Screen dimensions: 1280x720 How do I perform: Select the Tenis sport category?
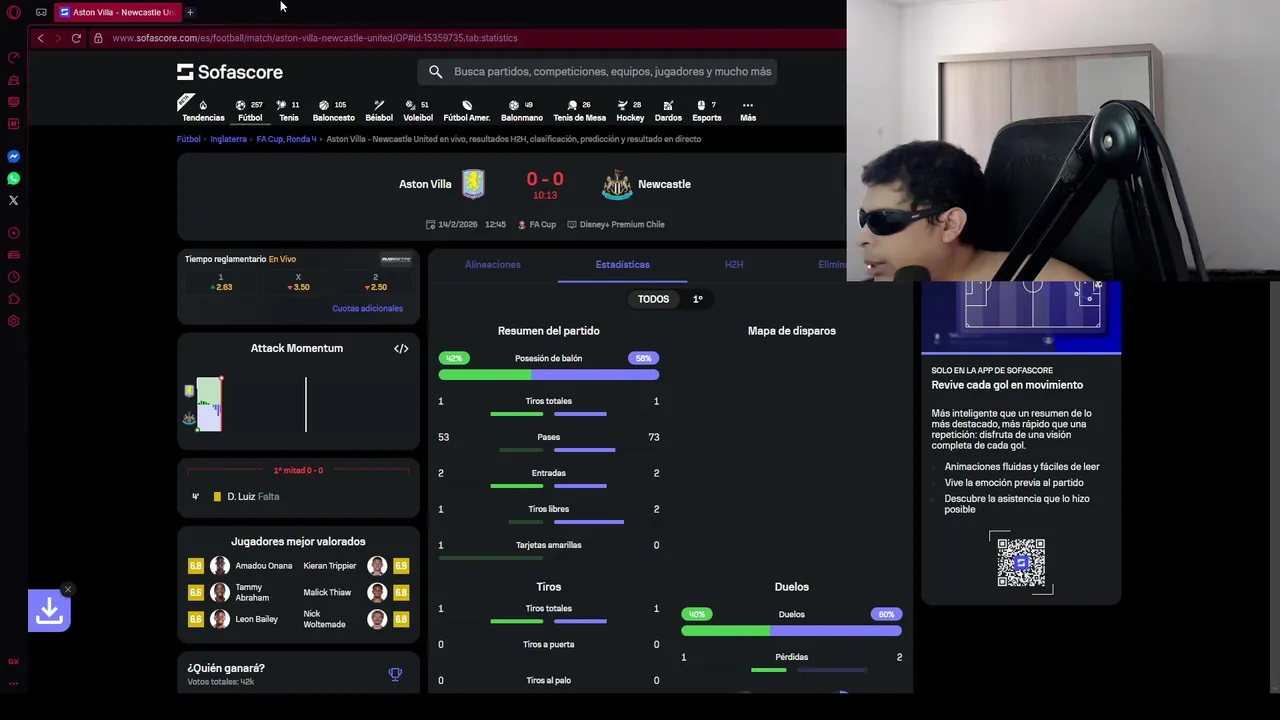[x=288, y=110]
